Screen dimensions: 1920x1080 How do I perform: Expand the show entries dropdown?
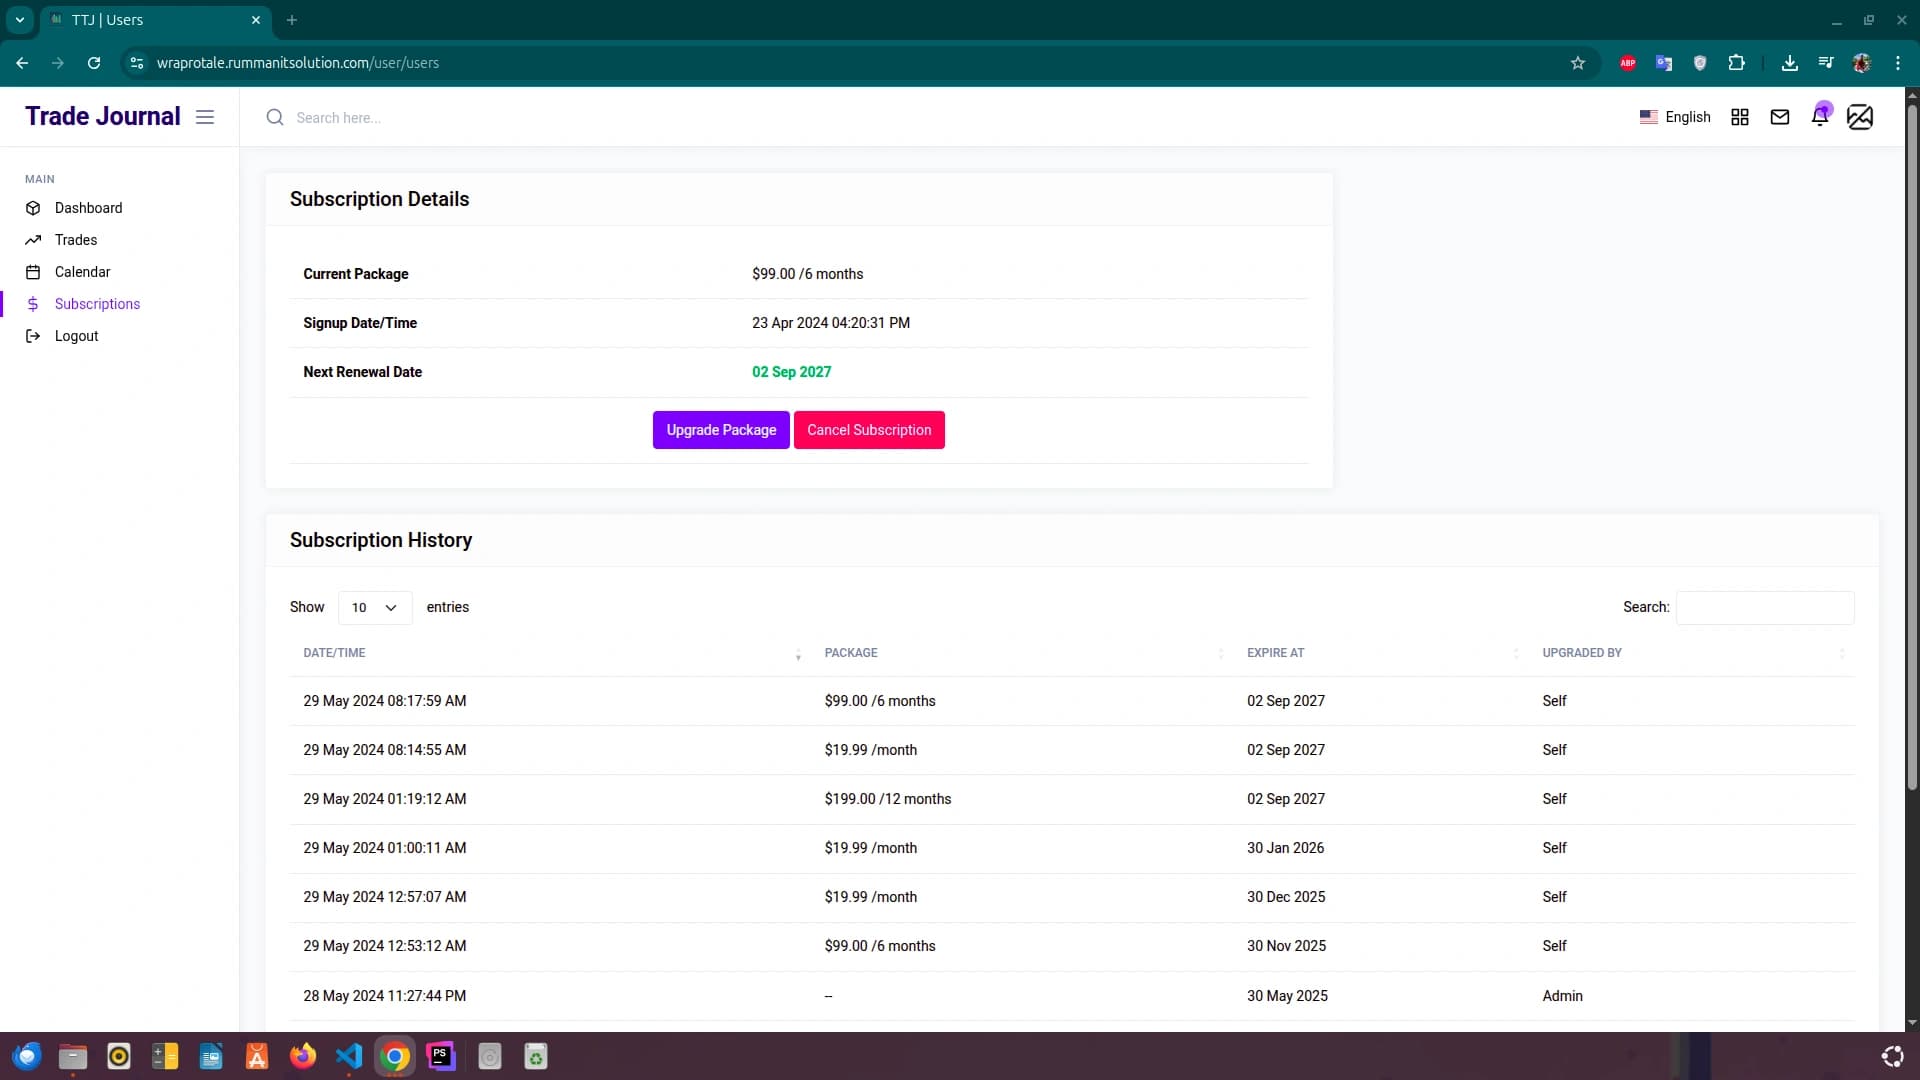click(x=375, y=608)
